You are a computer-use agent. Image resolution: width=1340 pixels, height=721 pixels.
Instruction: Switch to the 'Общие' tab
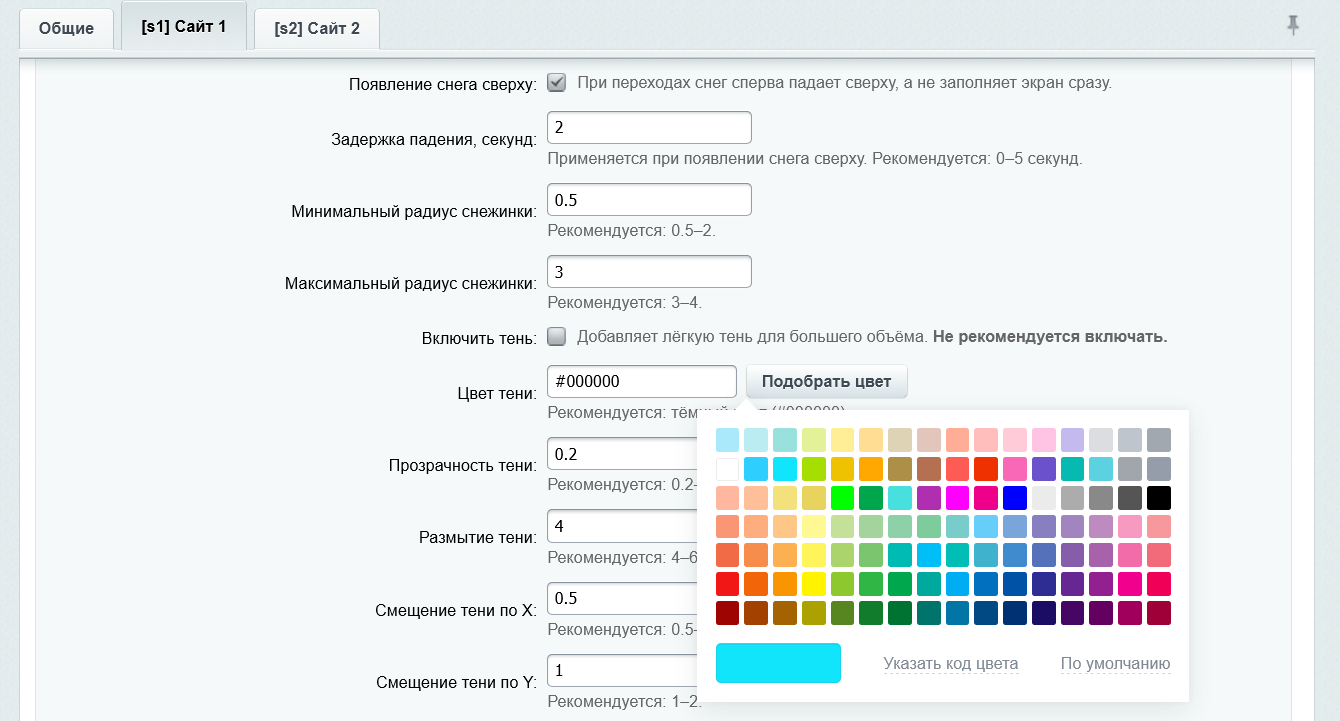pyautogui.click(x=67, y=28)
